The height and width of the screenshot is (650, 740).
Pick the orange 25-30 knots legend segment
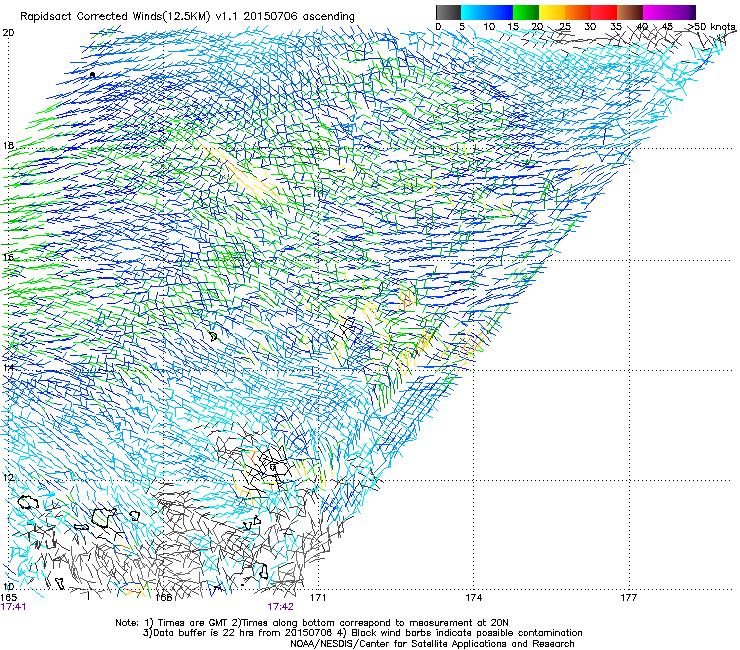pos(578,12)
